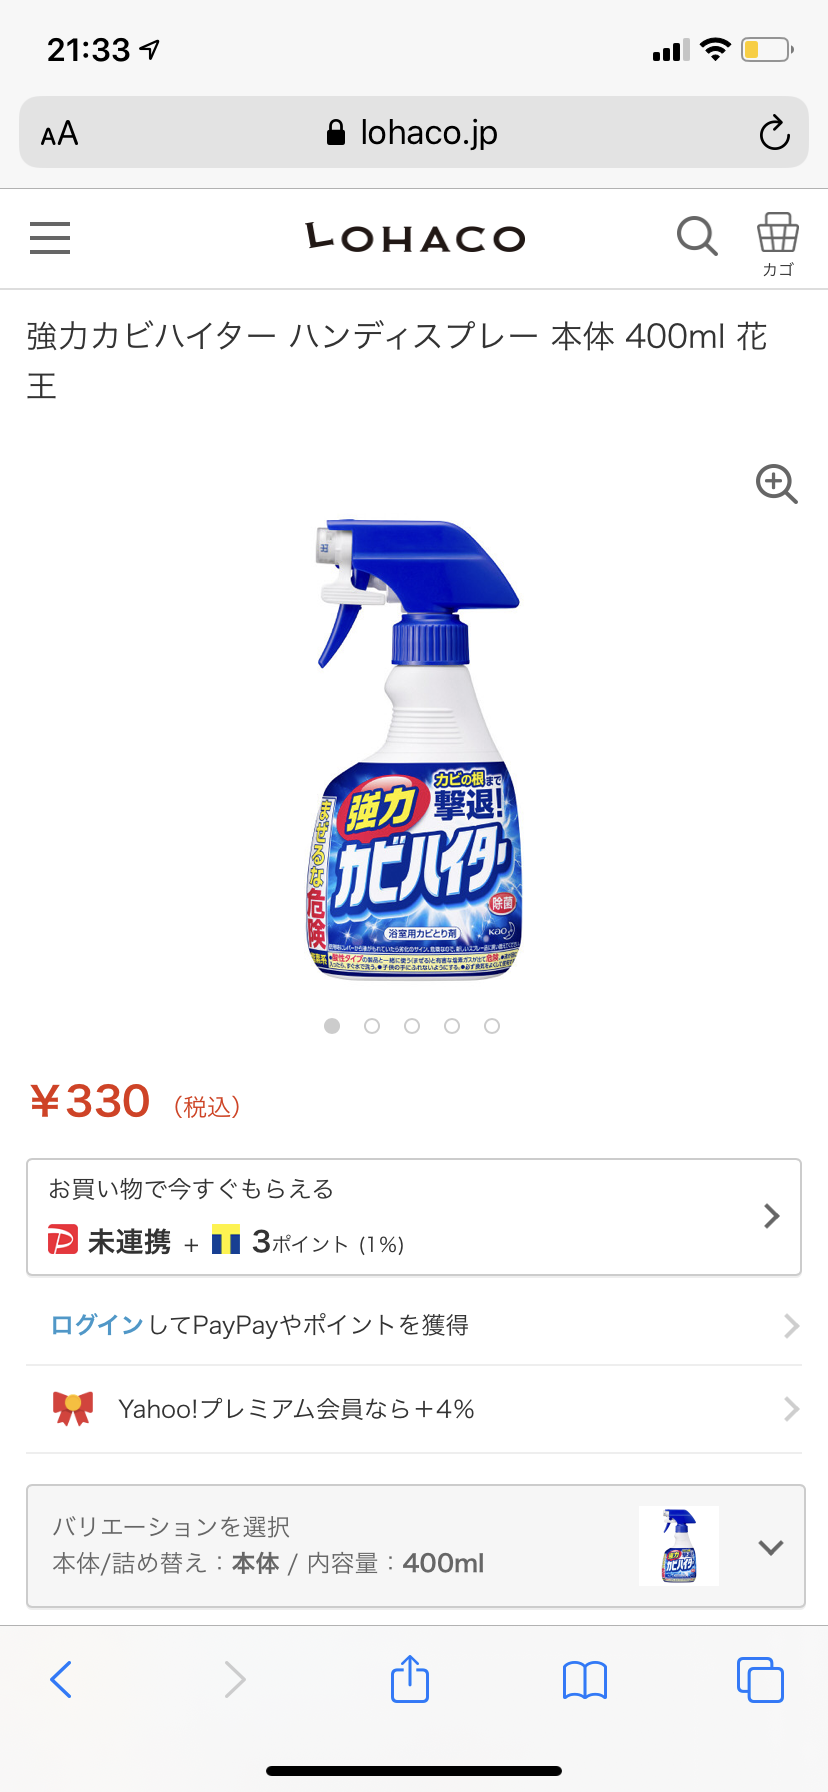Tap the LOHACO logo

415,237
